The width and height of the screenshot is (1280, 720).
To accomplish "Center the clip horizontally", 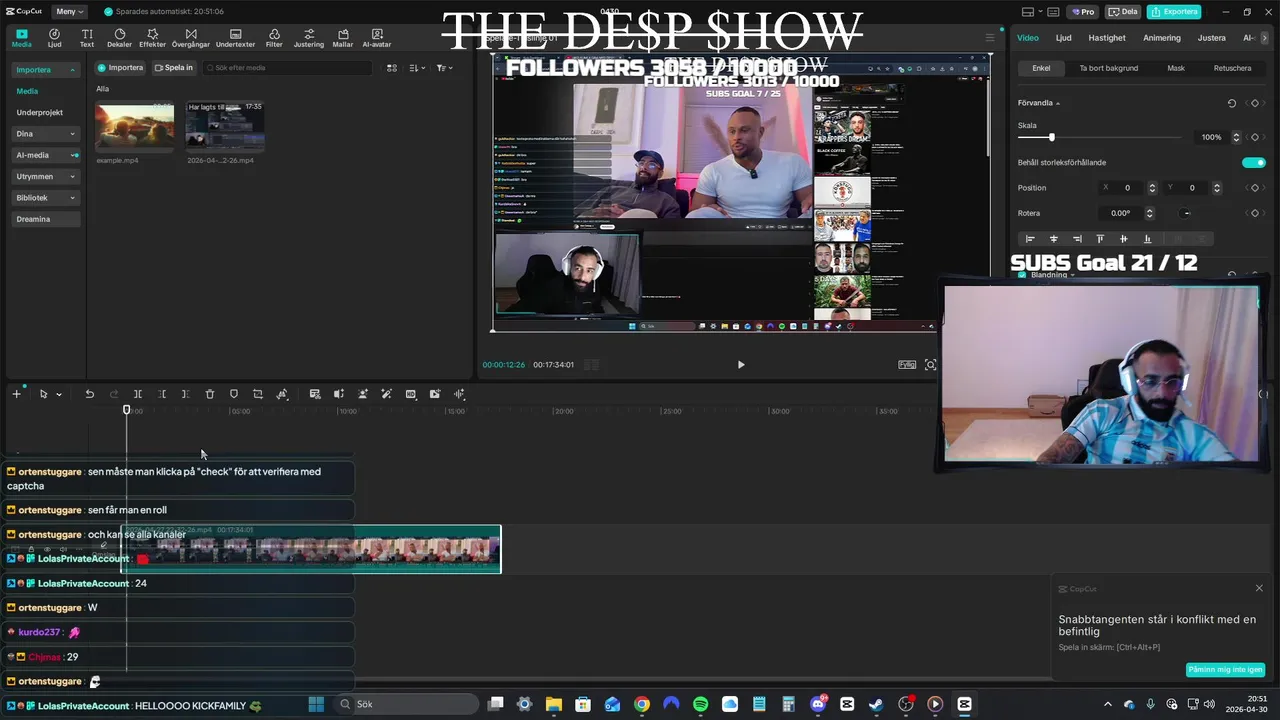I will [x=1053, y=239].
